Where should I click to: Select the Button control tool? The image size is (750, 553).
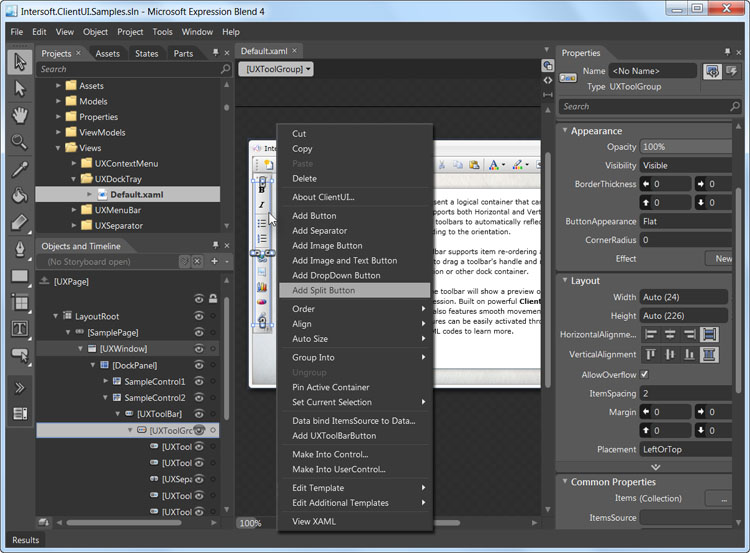point(20,355)
